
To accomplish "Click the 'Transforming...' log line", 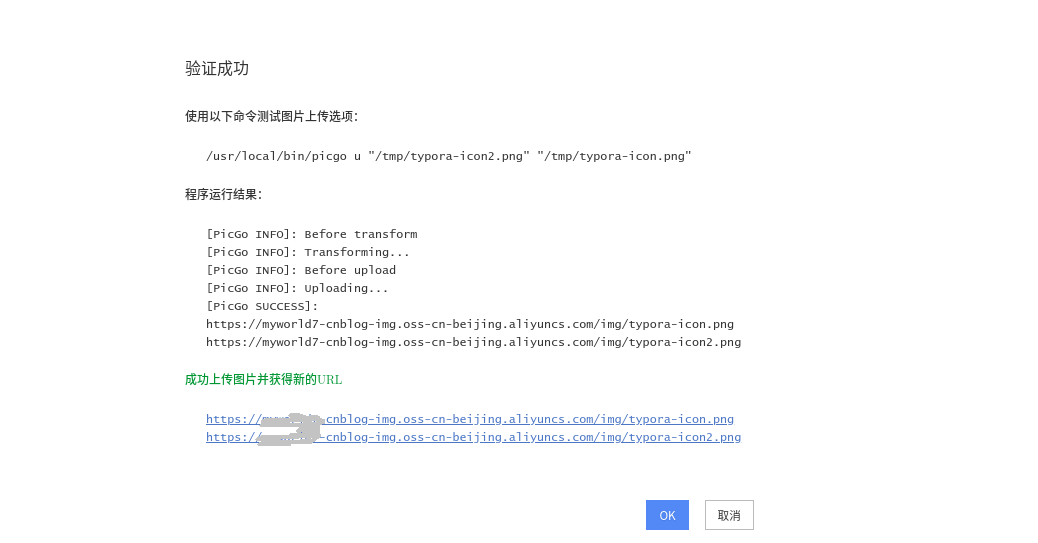I will pos(308,252).
